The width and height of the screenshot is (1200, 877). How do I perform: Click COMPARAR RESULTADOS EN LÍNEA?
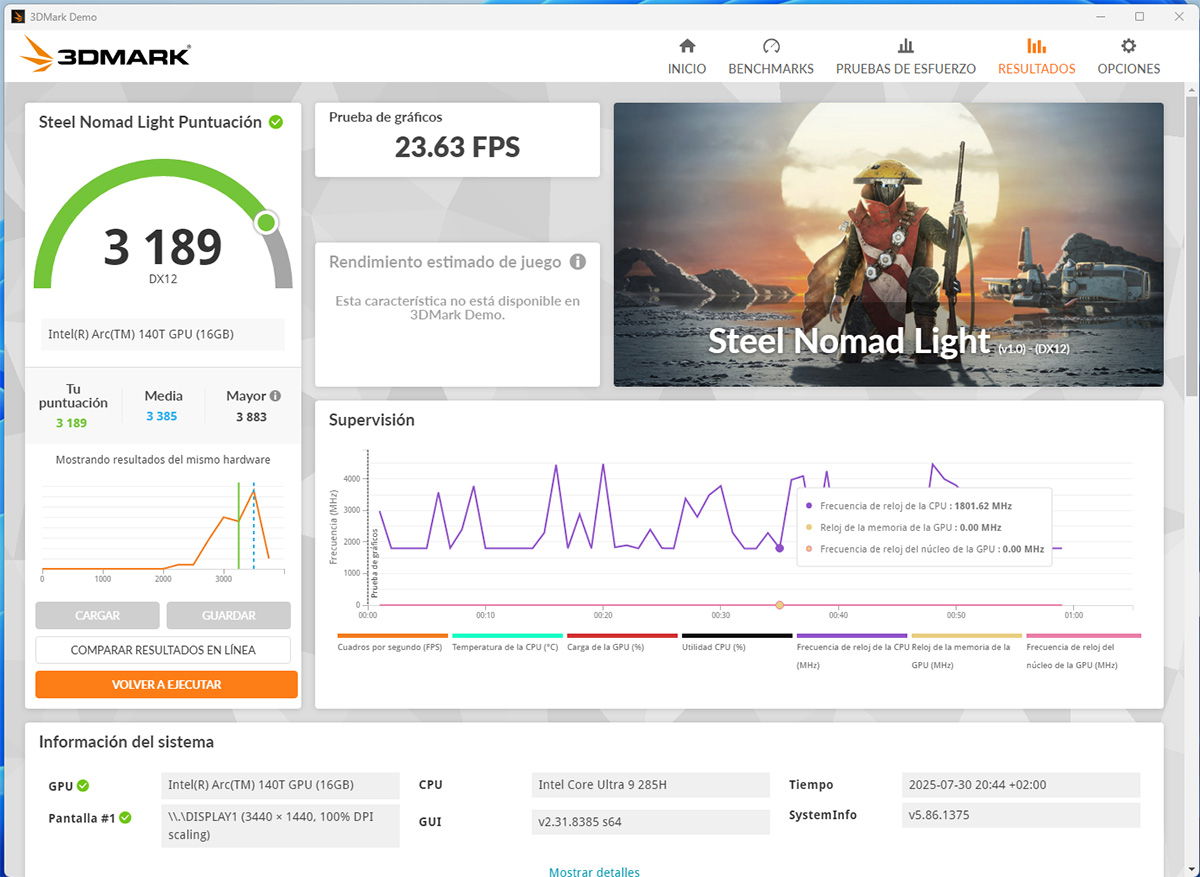click(163, 650)
